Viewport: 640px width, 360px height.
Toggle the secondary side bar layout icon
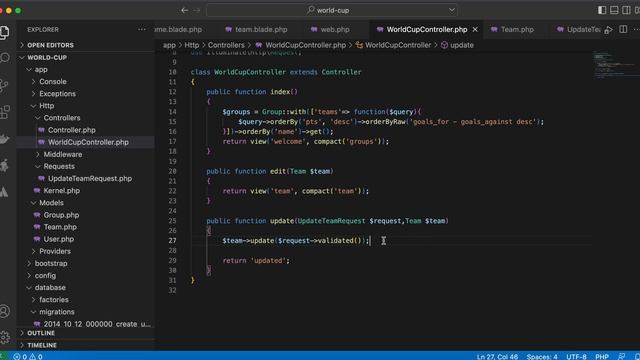pyautogui.click(x=626, y=10)
